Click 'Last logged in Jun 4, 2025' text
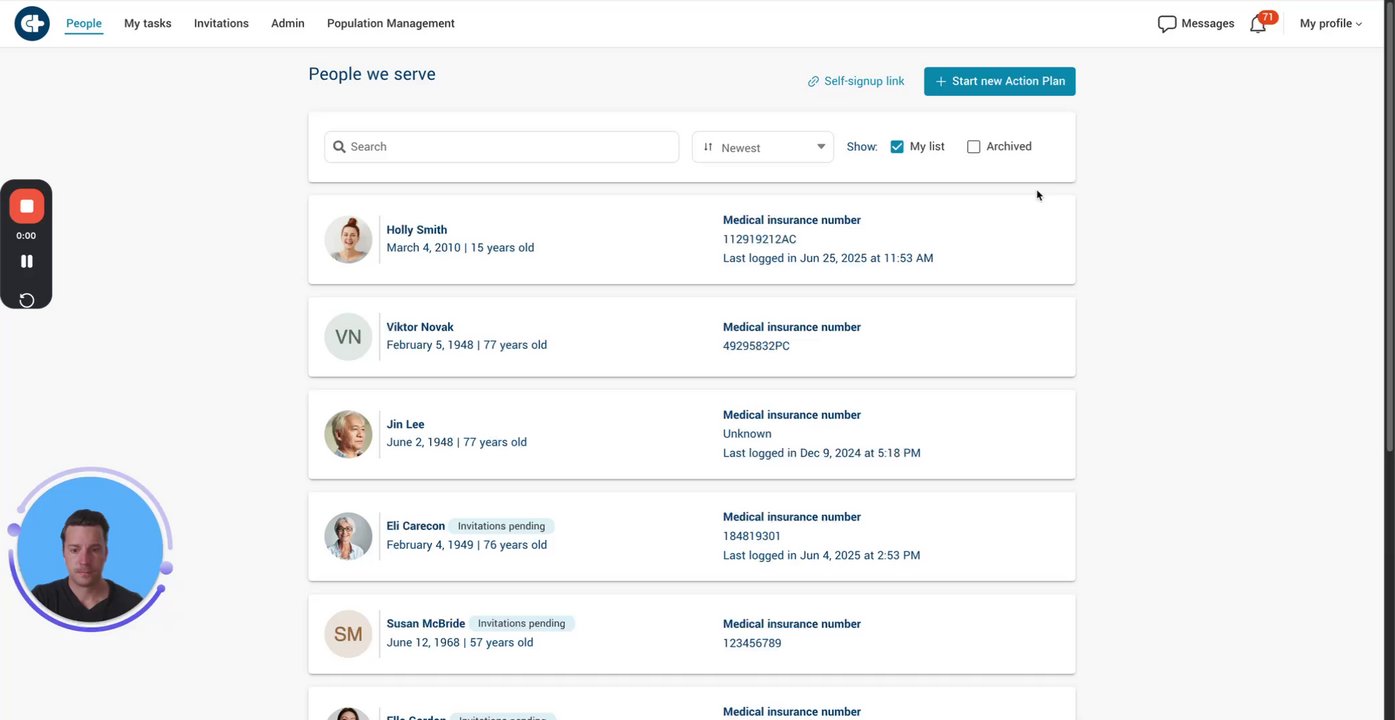 pos(822,555)
